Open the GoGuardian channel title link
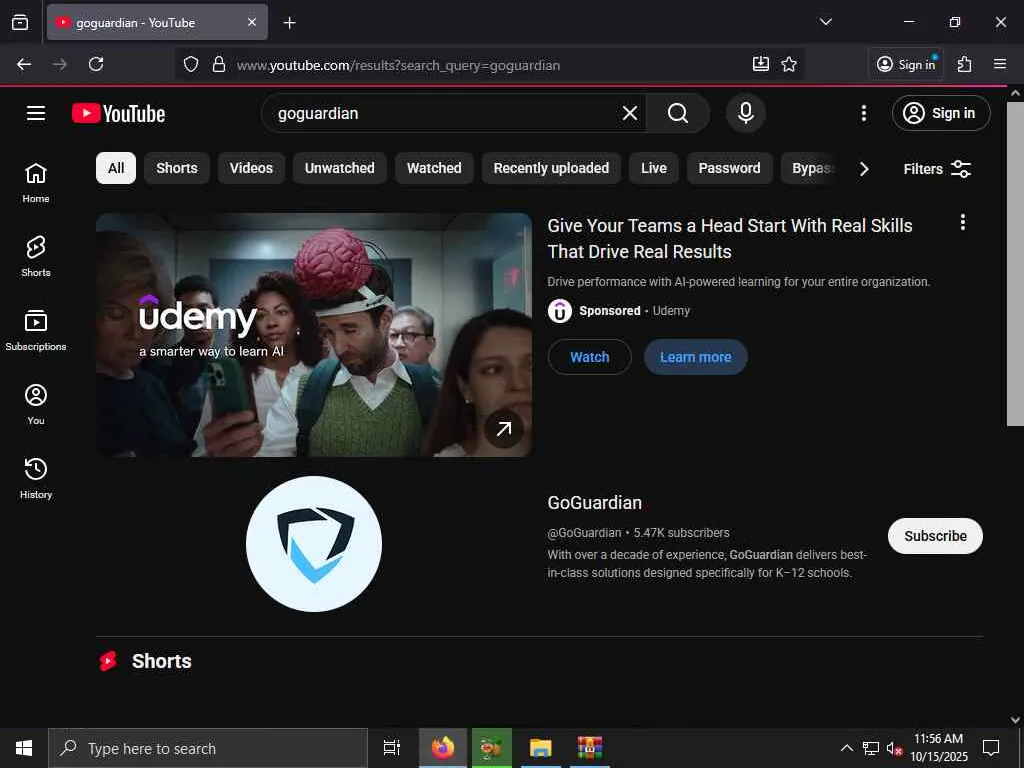The image size is (1024, 768). pyautogui.click(x=594, y=503)
